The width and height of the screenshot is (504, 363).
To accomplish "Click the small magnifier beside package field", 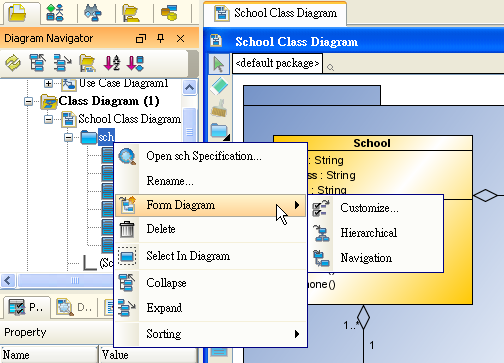I will pos(330,68).
